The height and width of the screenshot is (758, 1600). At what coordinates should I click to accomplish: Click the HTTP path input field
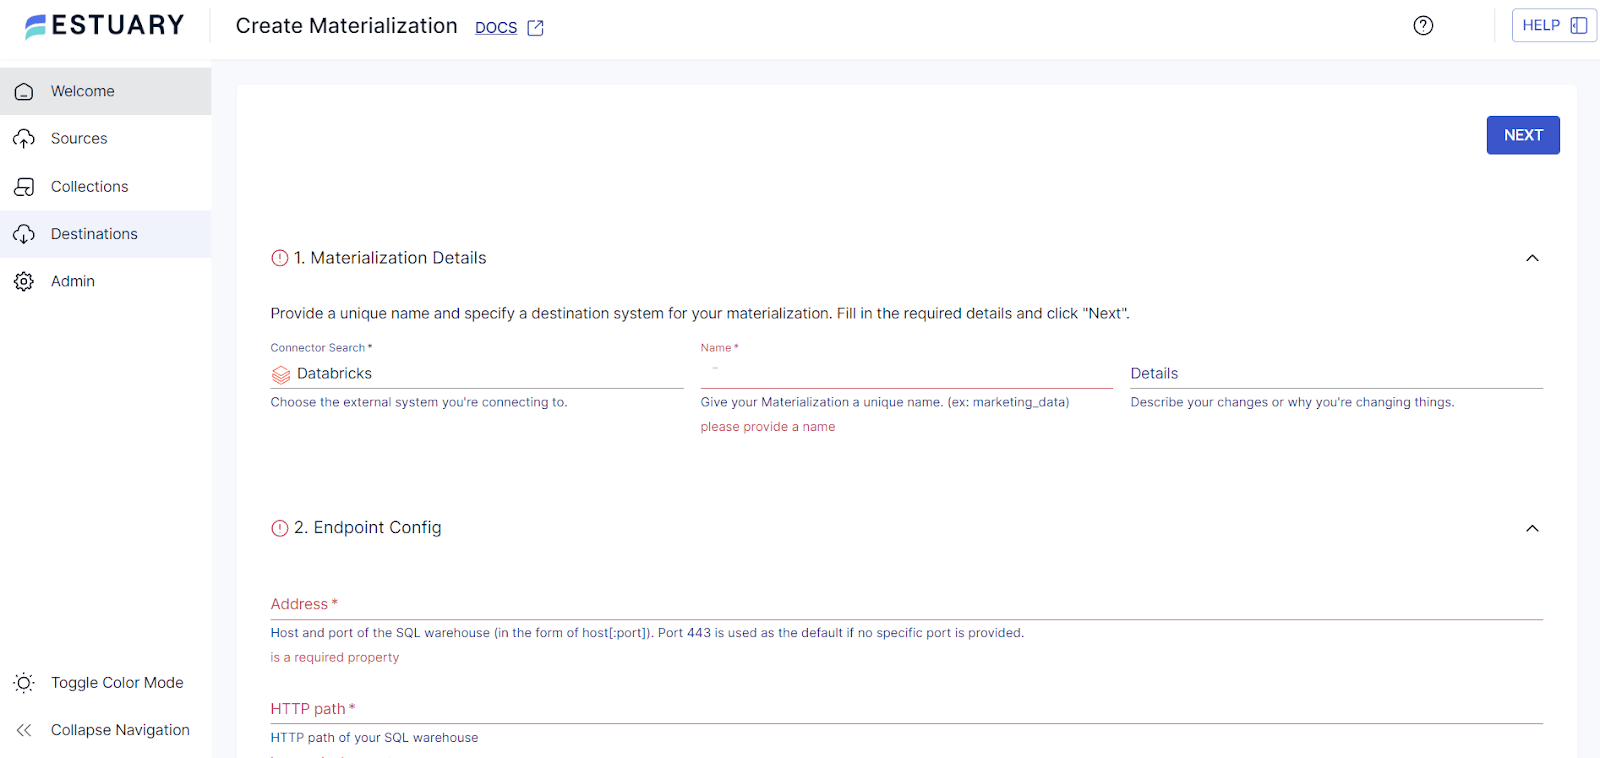point(907,709)
